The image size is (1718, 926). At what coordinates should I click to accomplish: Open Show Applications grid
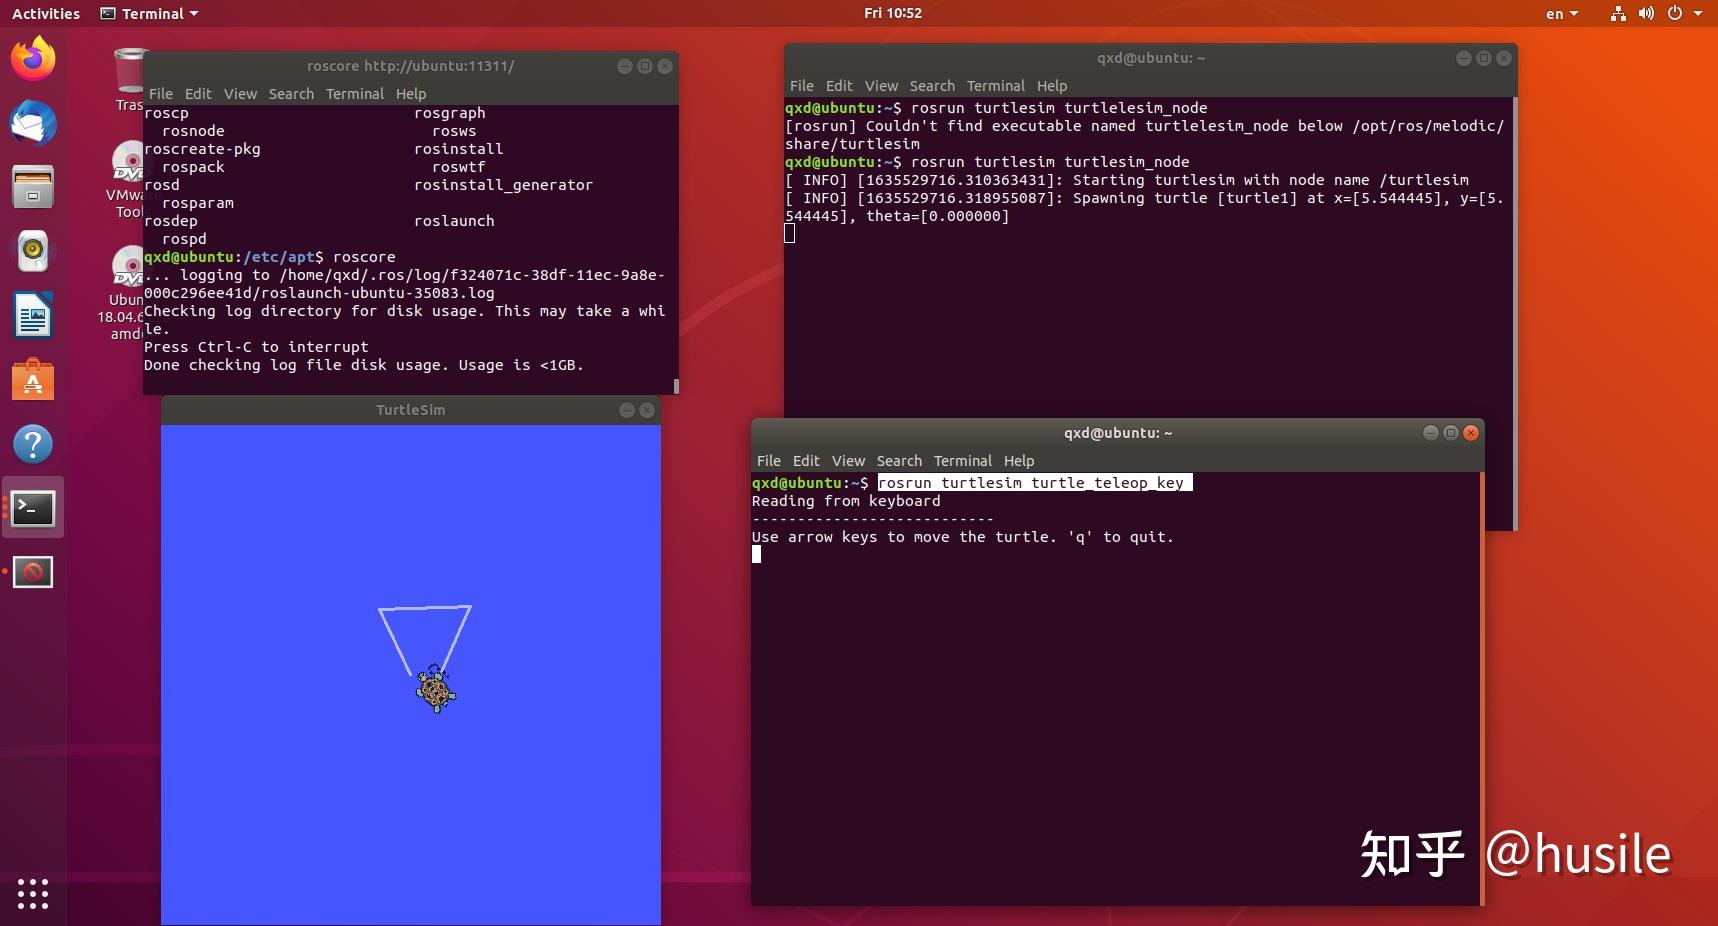point(33,895)
